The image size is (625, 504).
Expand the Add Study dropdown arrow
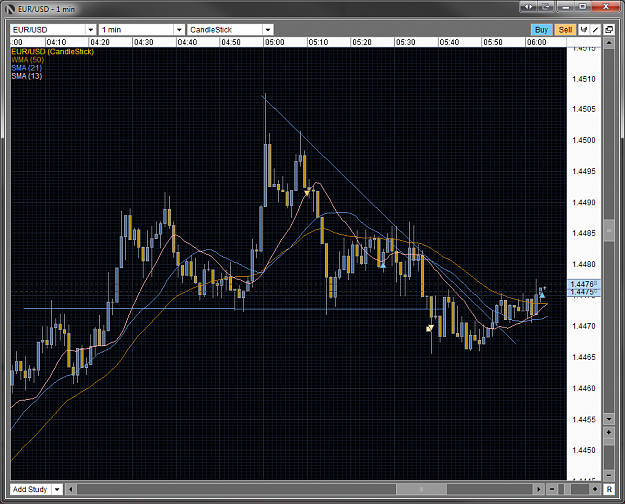[57, 489]
